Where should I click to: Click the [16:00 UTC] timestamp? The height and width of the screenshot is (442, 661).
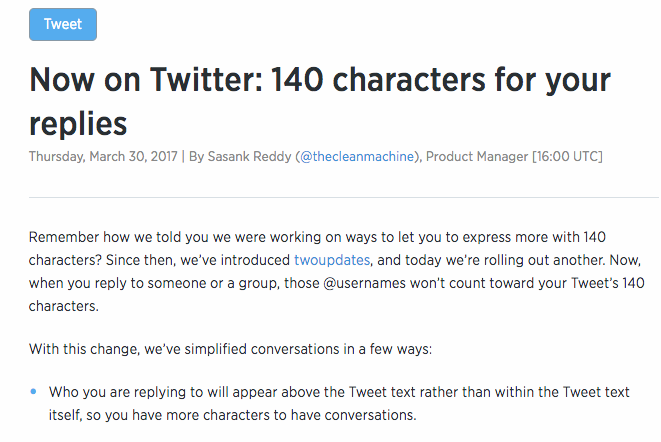(567, 157)
